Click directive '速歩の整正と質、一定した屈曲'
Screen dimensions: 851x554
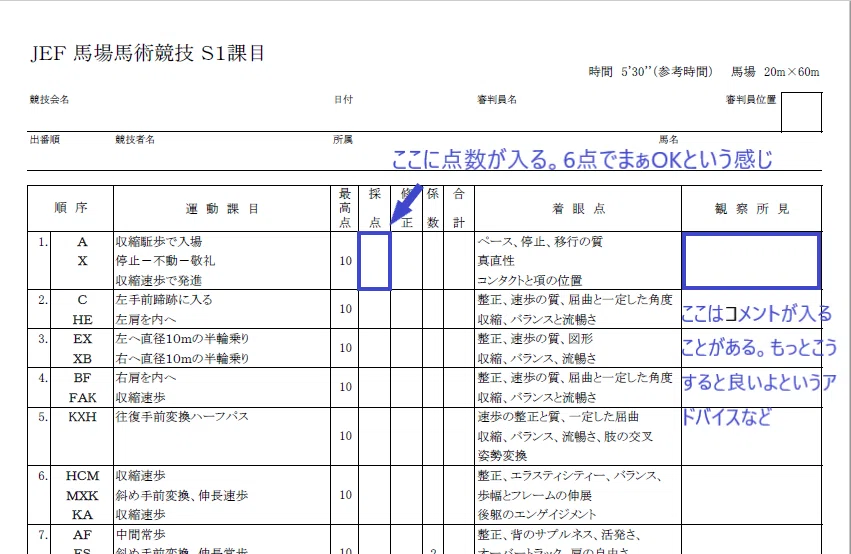(x=558, y=417)
